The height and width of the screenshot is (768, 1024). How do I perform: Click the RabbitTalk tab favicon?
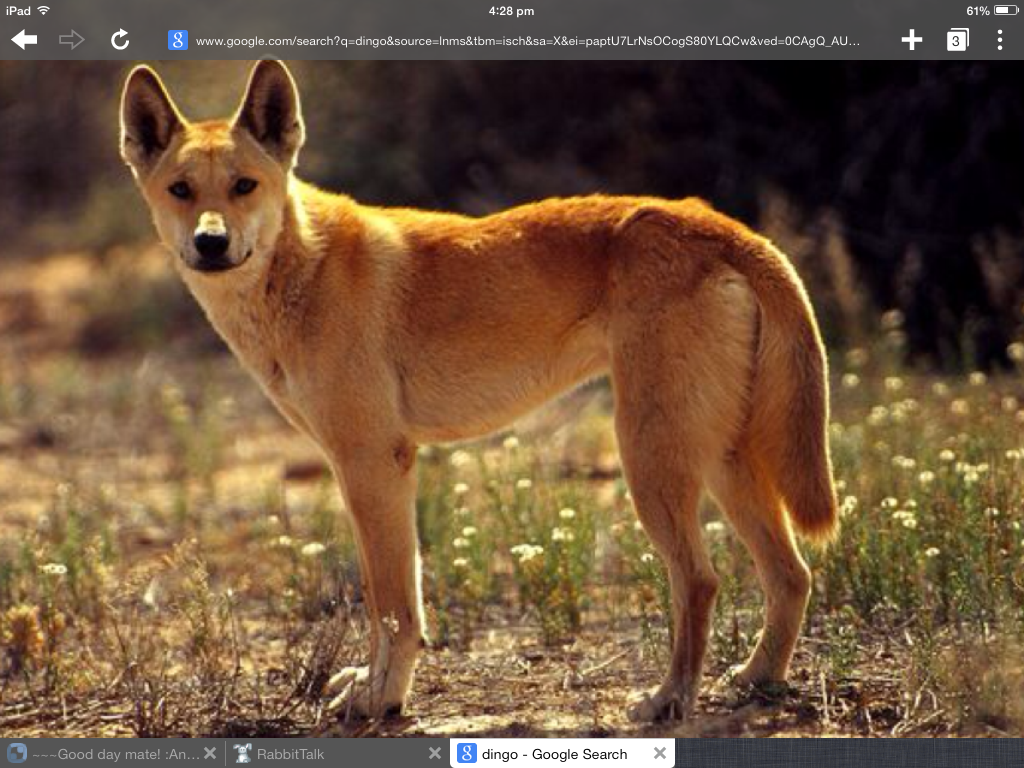pyautogui.click(x=241, y=754)
